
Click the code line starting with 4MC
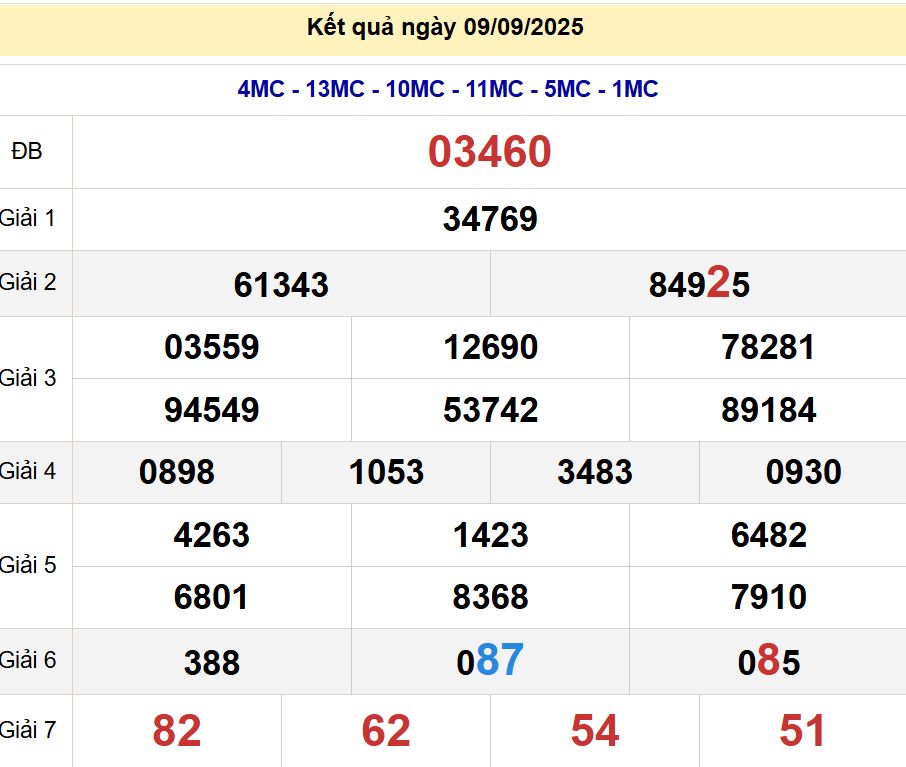pyautogui.click(x=447, y=89)
